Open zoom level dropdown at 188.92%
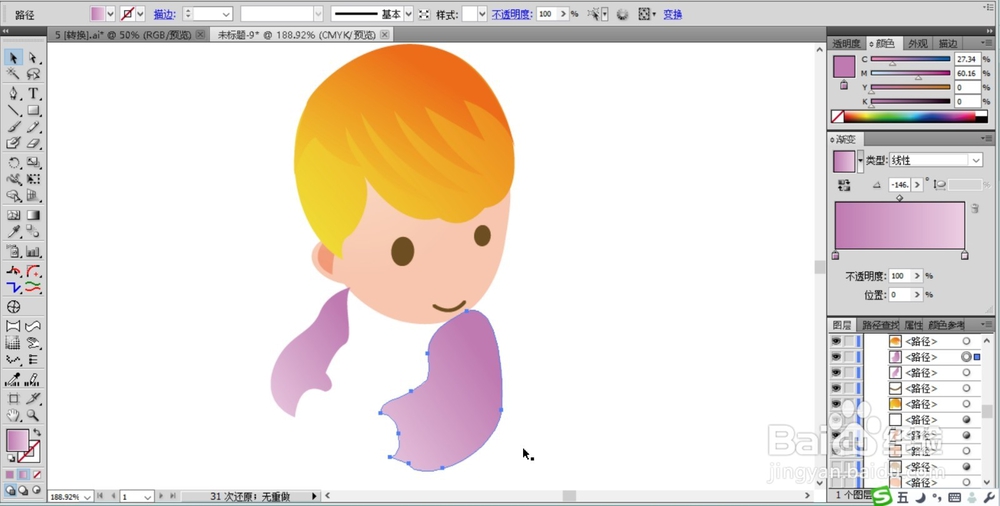 (x=87, y=496)
